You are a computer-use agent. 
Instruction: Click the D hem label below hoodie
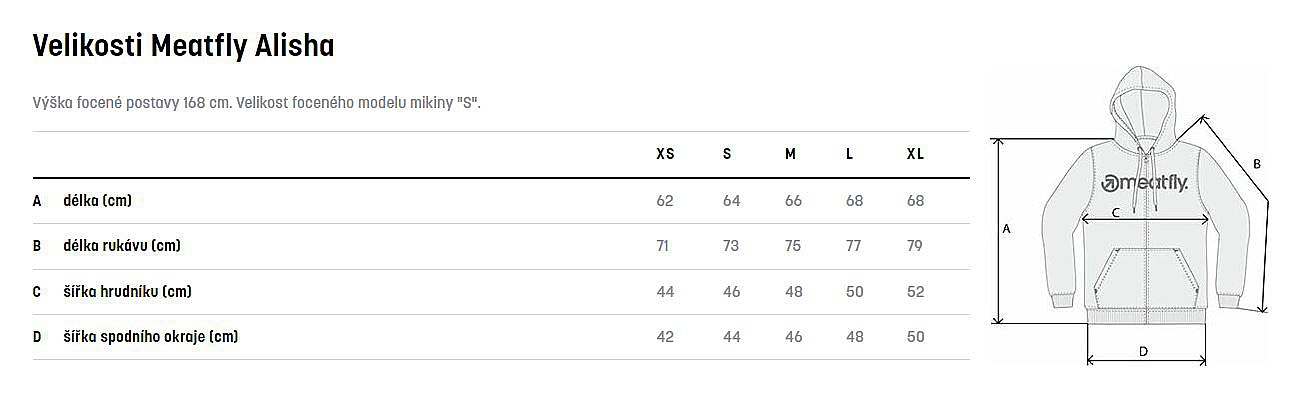(1143, 351)
